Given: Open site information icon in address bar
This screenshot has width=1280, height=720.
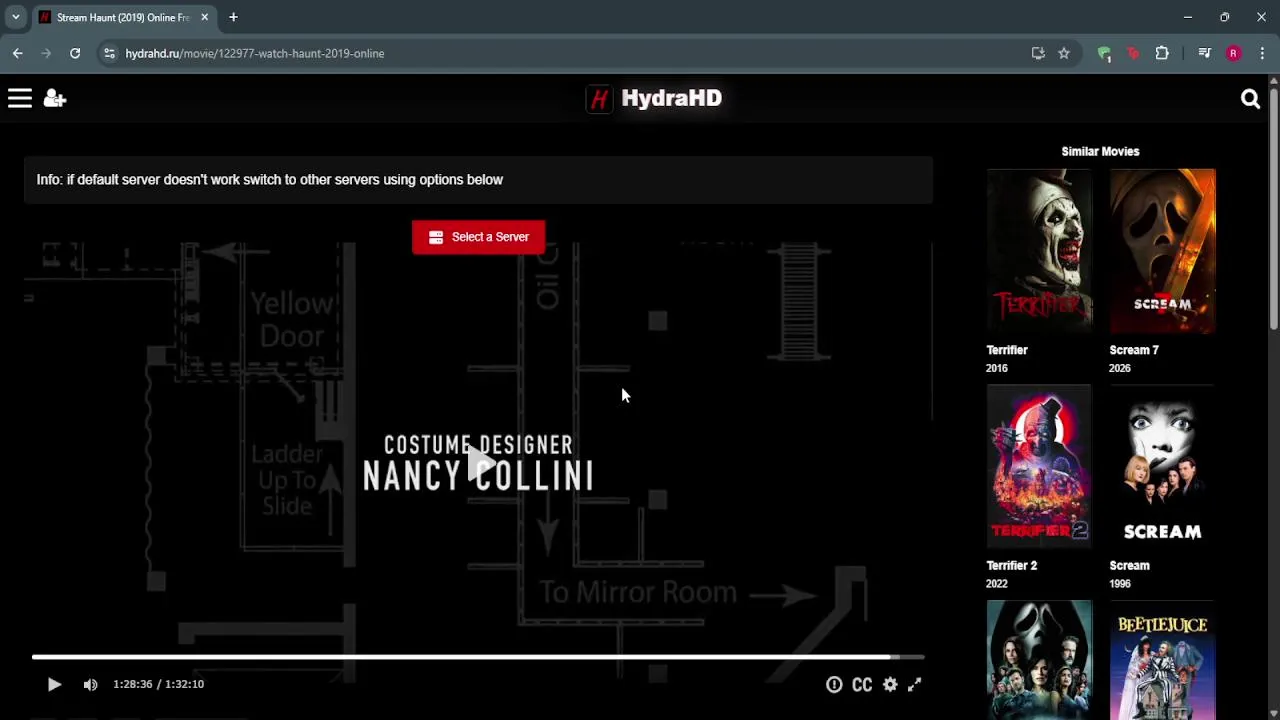Looking at the screenshot, I should 109,53.
